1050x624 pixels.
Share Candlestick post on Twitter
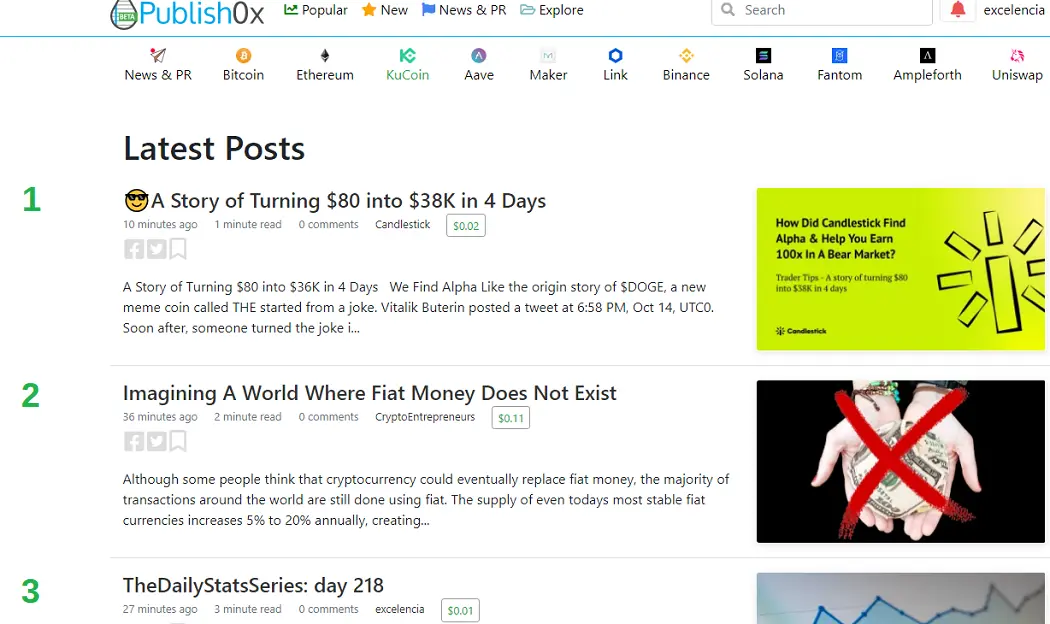156,249
